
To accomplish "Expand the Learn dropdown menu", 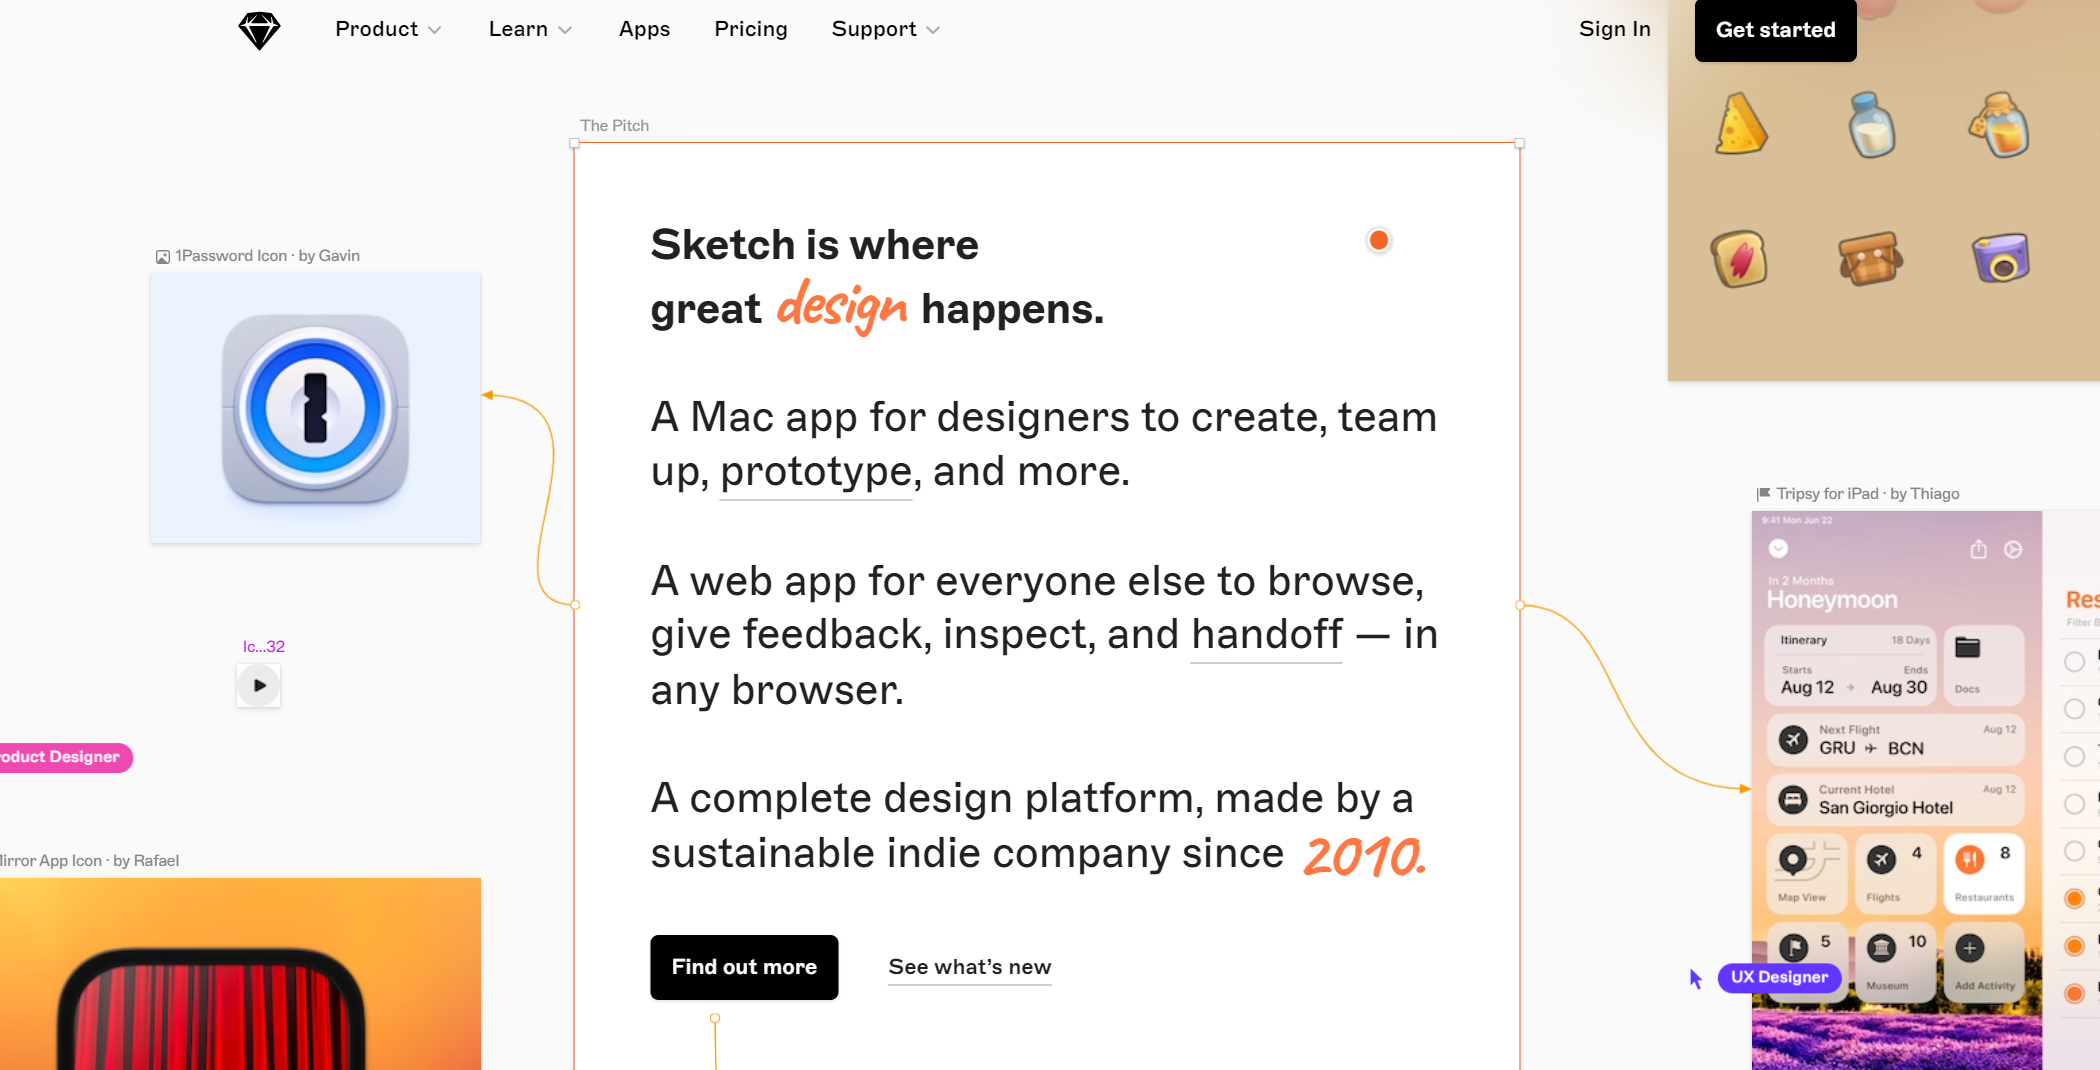I will 530,30.
